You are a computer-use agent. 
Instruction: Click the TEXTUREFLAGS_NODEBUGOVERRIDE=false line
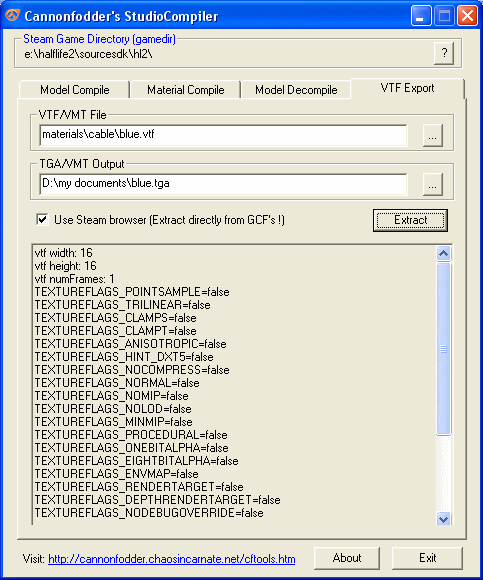click(149, 513)
